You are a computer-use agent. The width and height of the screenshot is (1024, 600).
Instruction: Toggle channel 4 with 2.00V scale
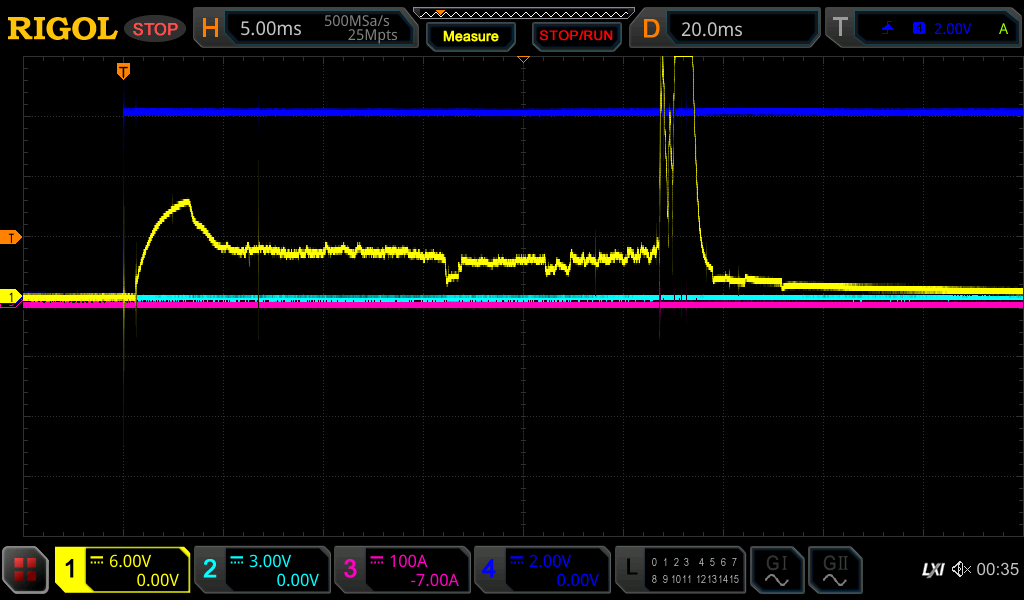pos(541,570)
